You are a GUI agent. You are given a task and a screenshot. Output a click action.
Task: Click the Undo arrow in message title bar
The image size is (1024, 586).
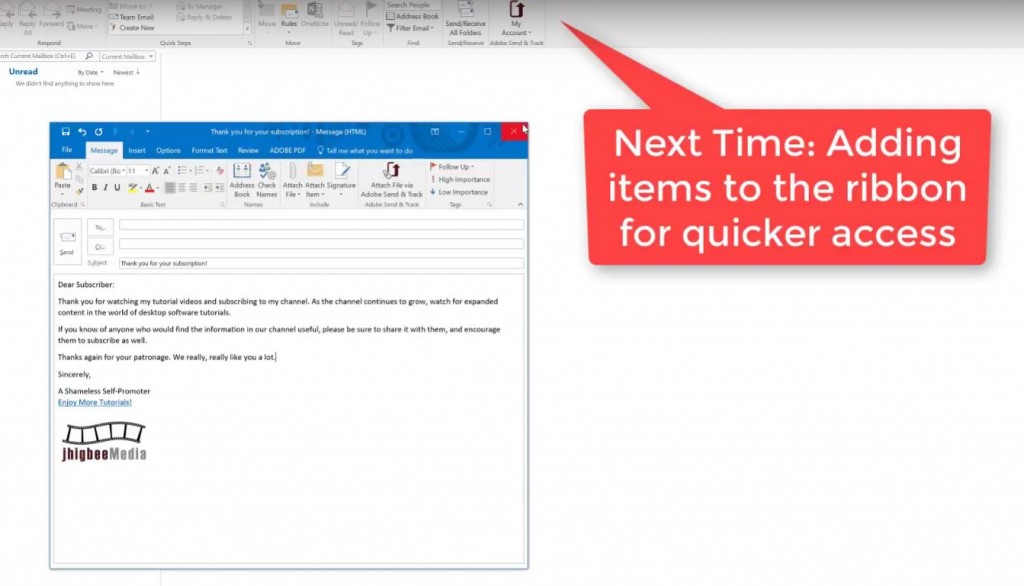82,131
